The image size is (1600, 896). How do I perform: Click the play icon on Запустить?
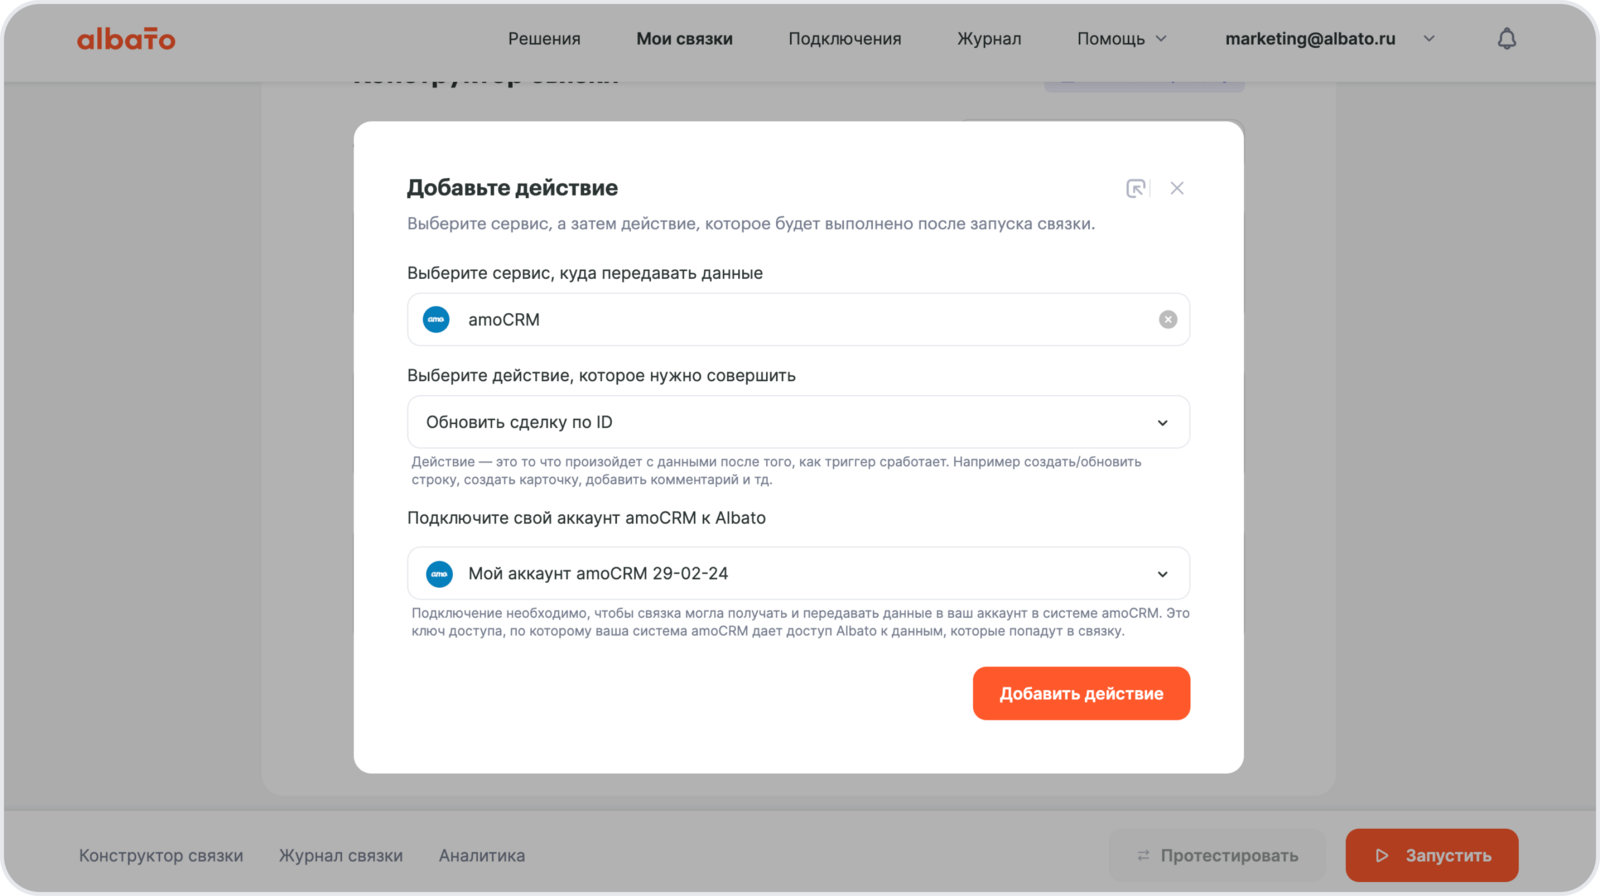pos(1382,856)
